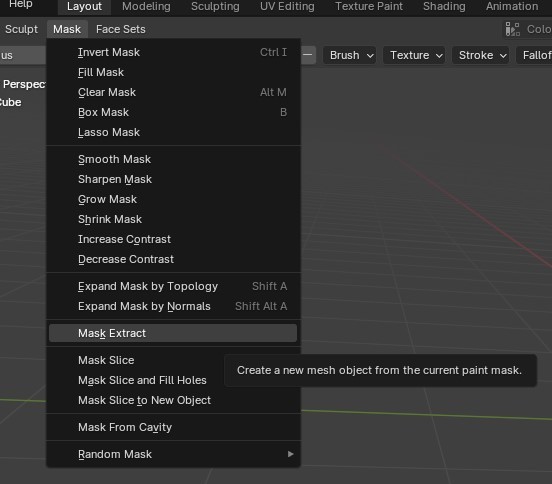
Task: Switch to UV Editing workspace tab
Action: click(x=287, y=6)
